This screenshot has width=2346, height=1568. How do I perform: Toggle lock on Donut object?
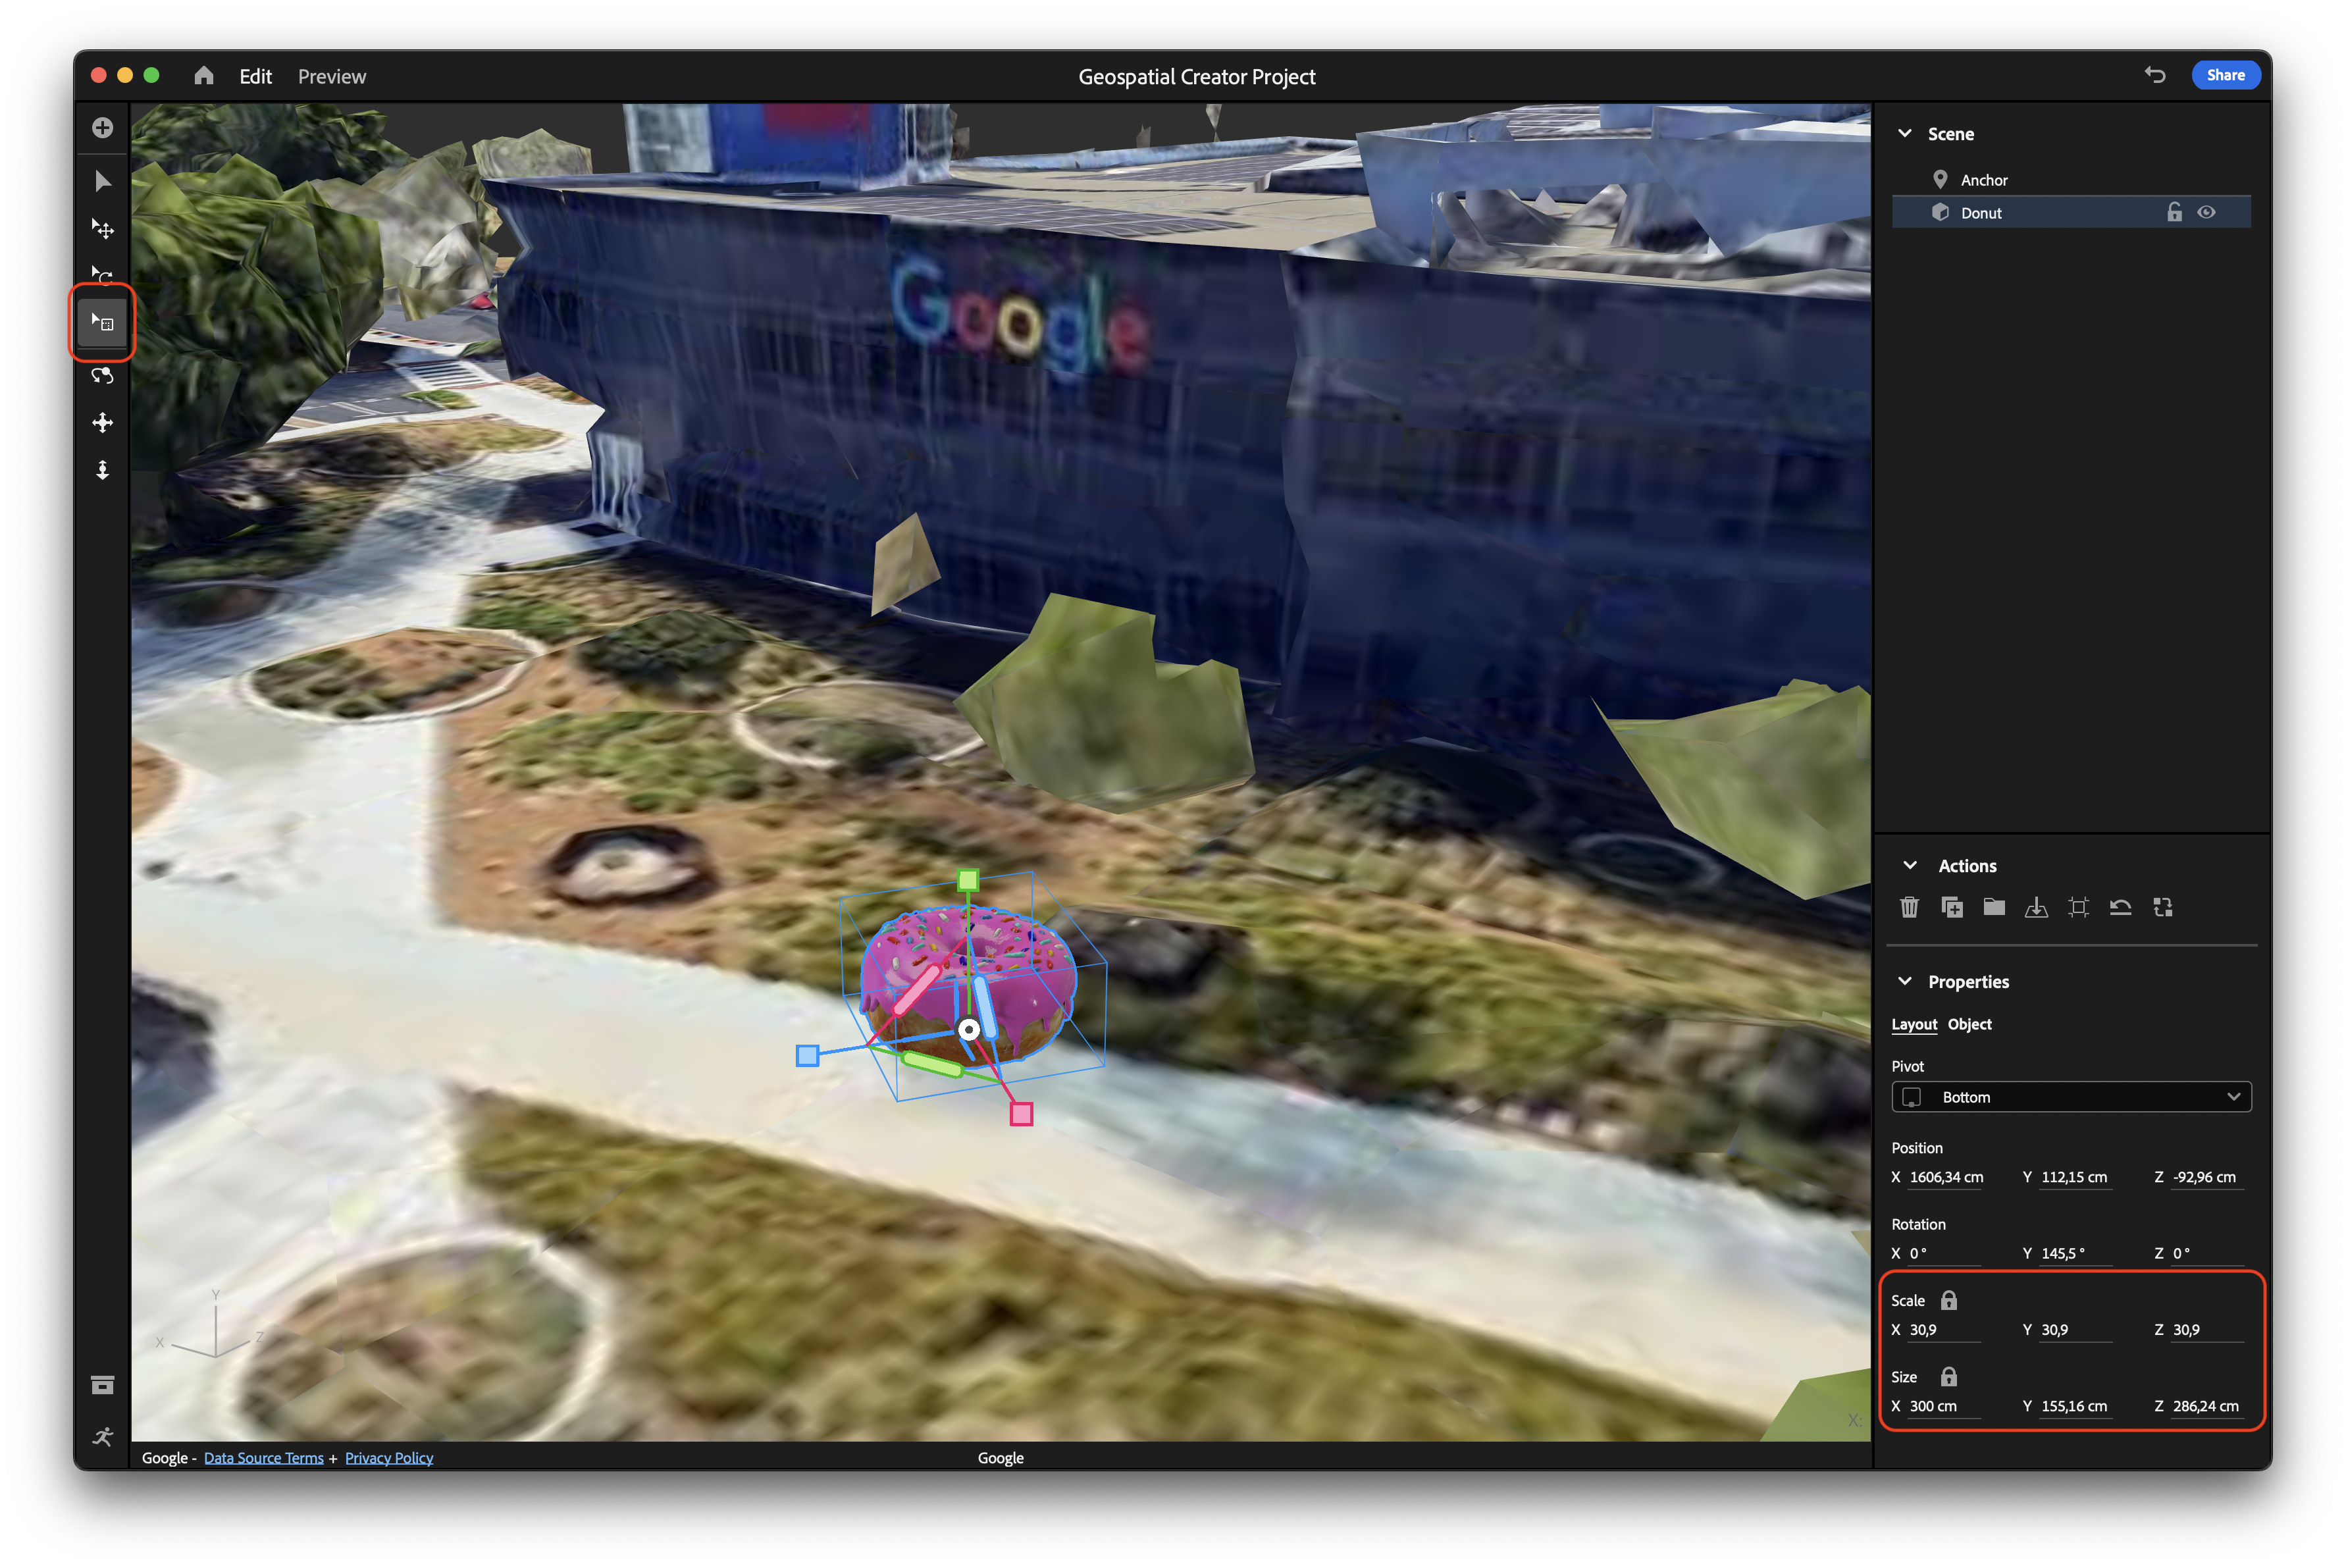[x=2175, y=213]
